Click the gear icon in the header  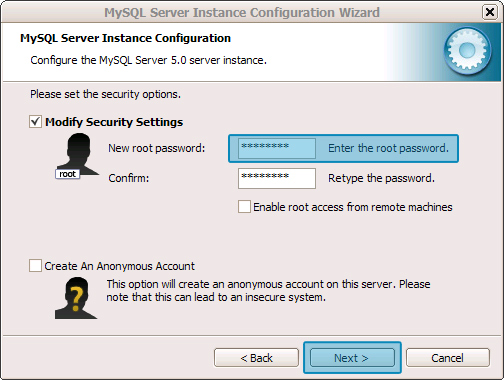coord(467,50)
